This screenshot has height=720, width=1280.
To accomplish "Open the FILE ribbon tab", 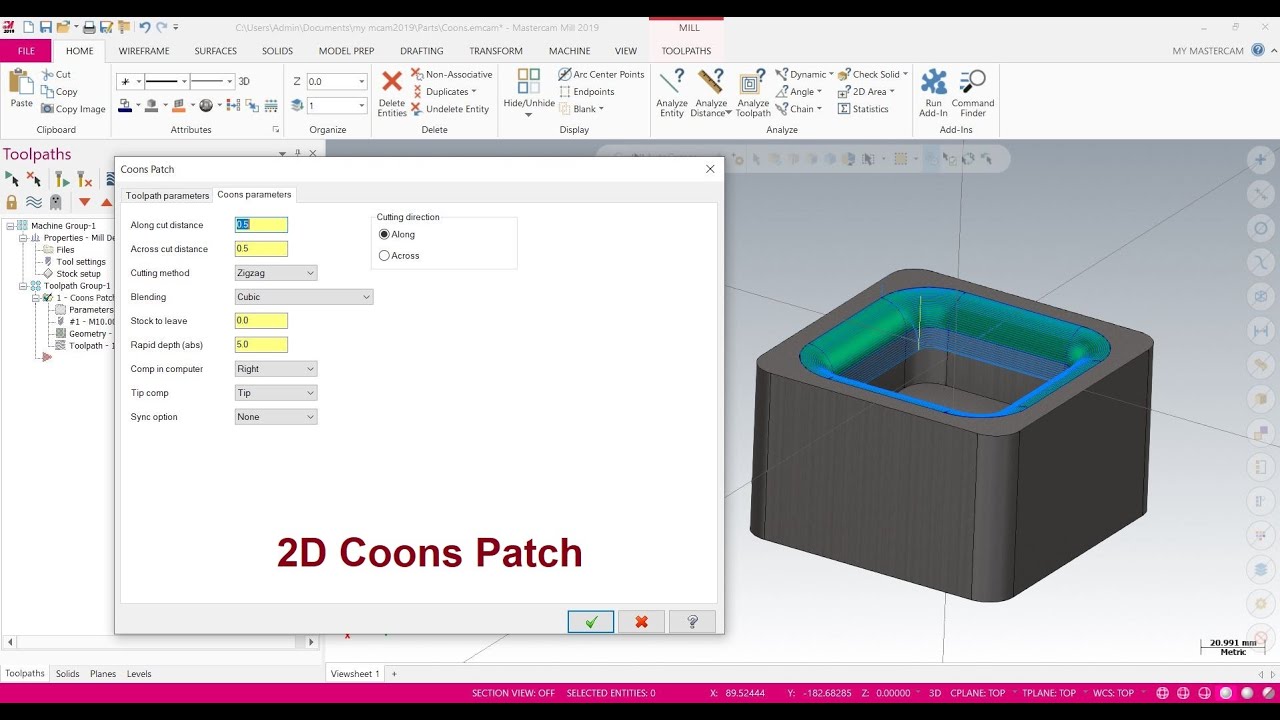I will click(x=26, y=51).
